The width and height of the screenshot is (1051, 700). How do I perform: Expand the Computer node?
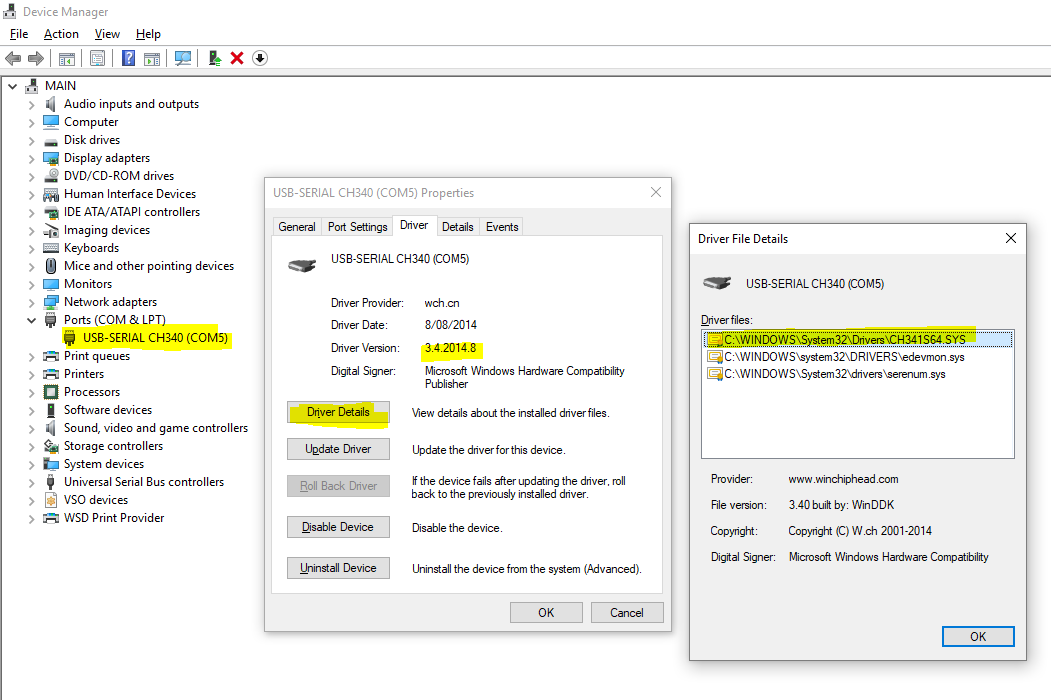point(31,123)
